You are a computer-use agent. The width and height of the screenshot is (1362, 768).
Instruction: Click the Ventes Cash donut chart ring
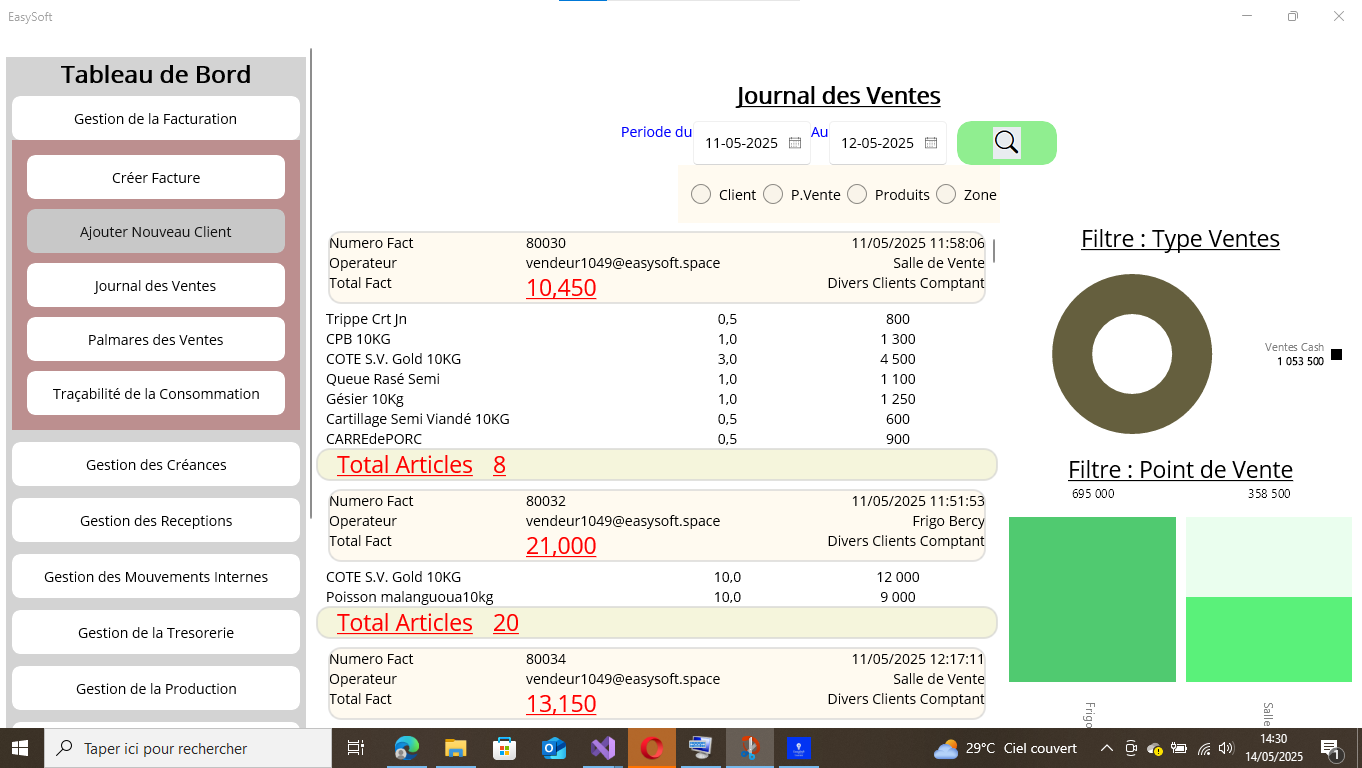pos(1072,355)
